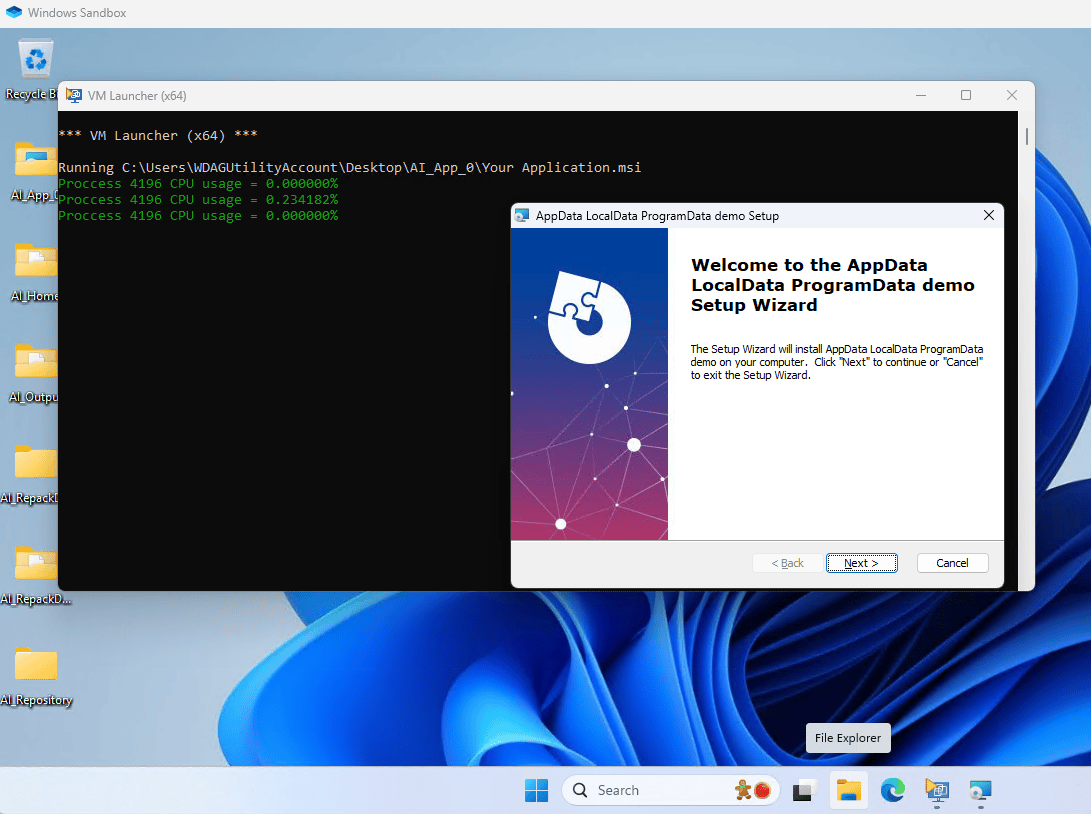Click the VM Launcher window title icon
This screenshot has width=1091, height=814.
click(74, 96)
